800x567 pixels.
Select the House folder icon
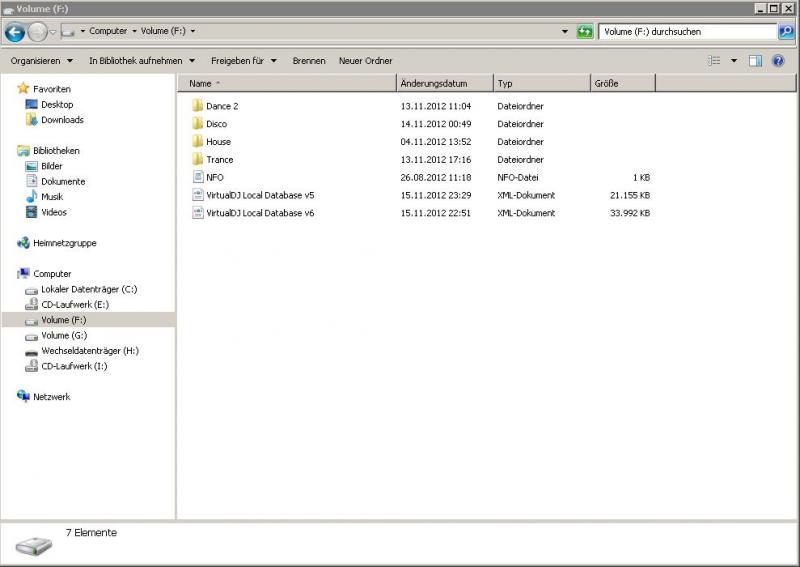[198, 141]
